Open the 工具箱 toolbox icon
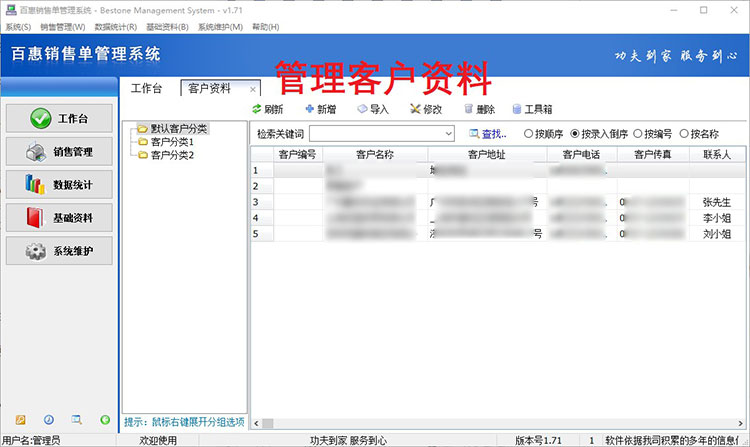Screen dimensions: 750x447 (517, 109)
